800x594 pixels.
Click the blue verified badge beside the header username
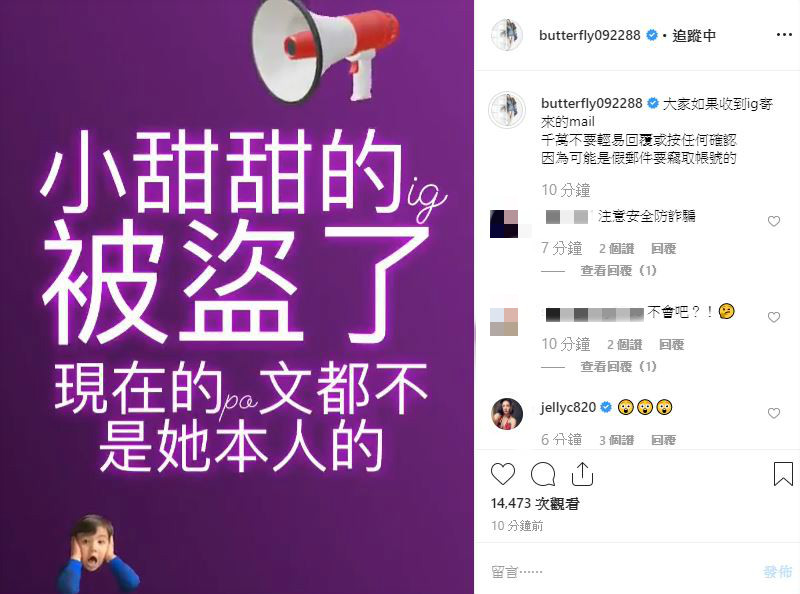point(652,35)
